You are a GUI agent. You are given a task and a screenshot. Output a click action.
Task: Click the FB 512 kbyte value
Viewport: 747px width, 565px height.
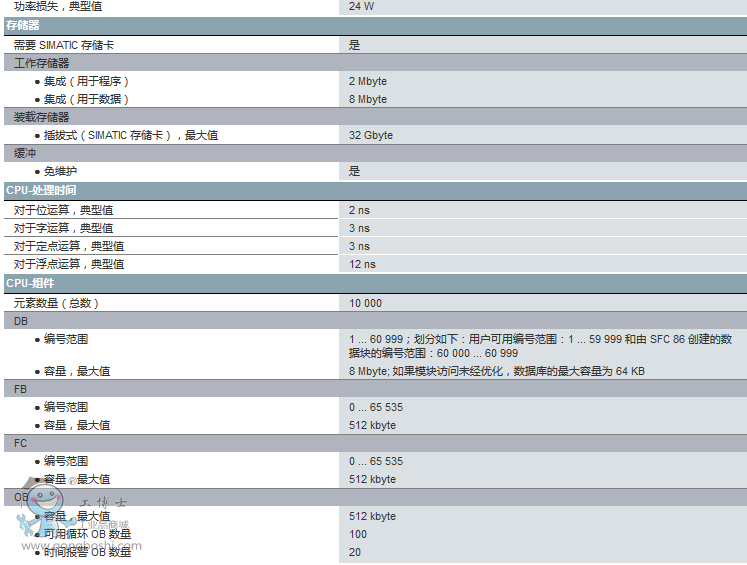(373, 425)
